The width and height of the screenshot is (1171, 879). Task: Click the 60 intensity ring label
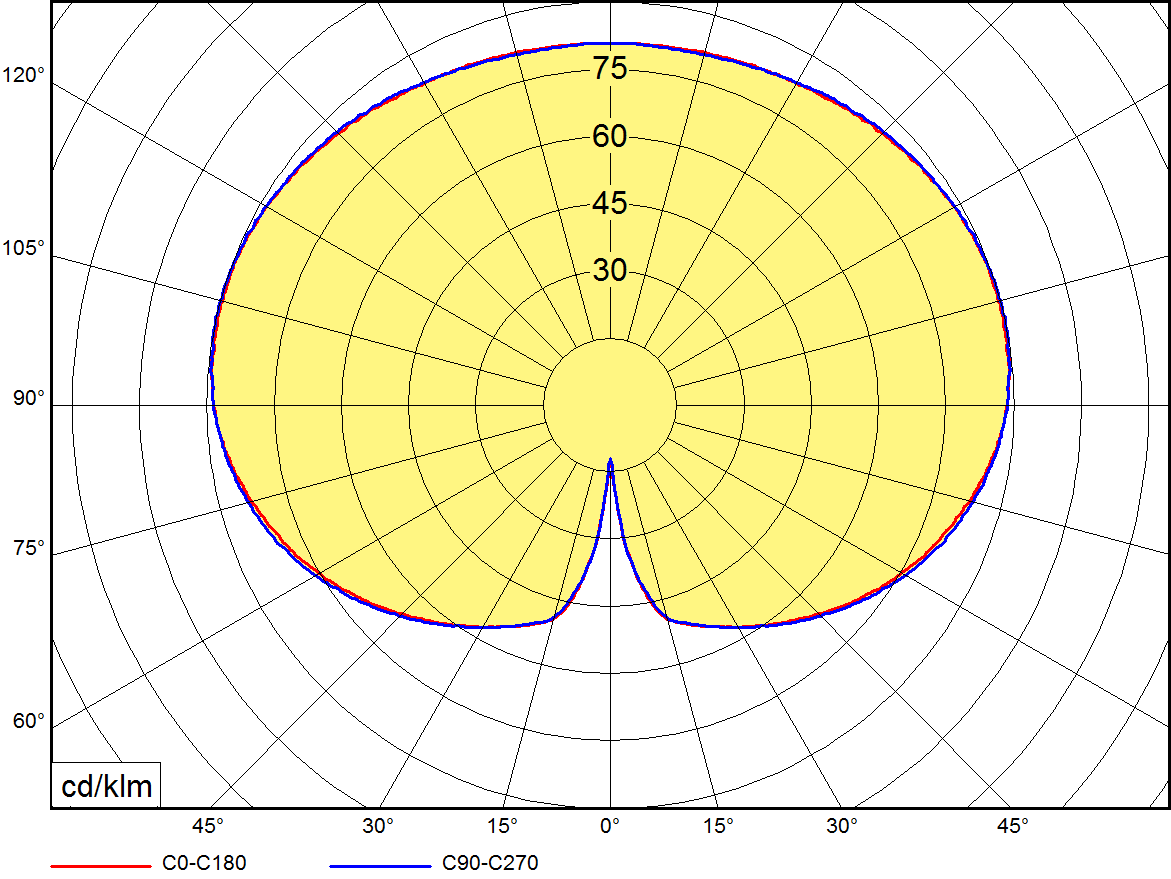click(x=610, y=137)
